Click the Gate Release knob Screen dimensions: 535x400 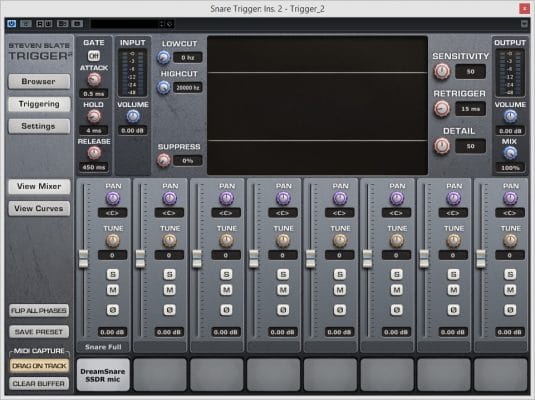coord(94,153)
